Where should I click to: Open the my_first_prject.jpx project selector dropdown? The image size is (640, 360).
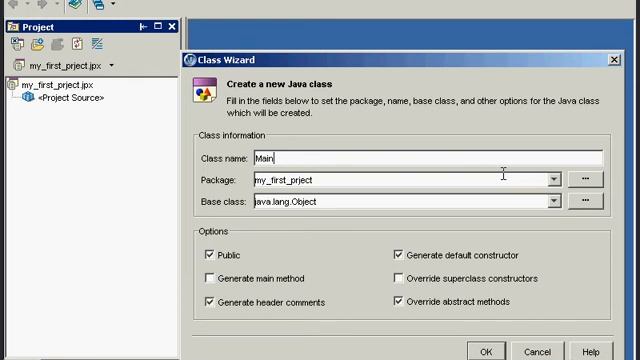pyautogui.click(x=111, y=65)
